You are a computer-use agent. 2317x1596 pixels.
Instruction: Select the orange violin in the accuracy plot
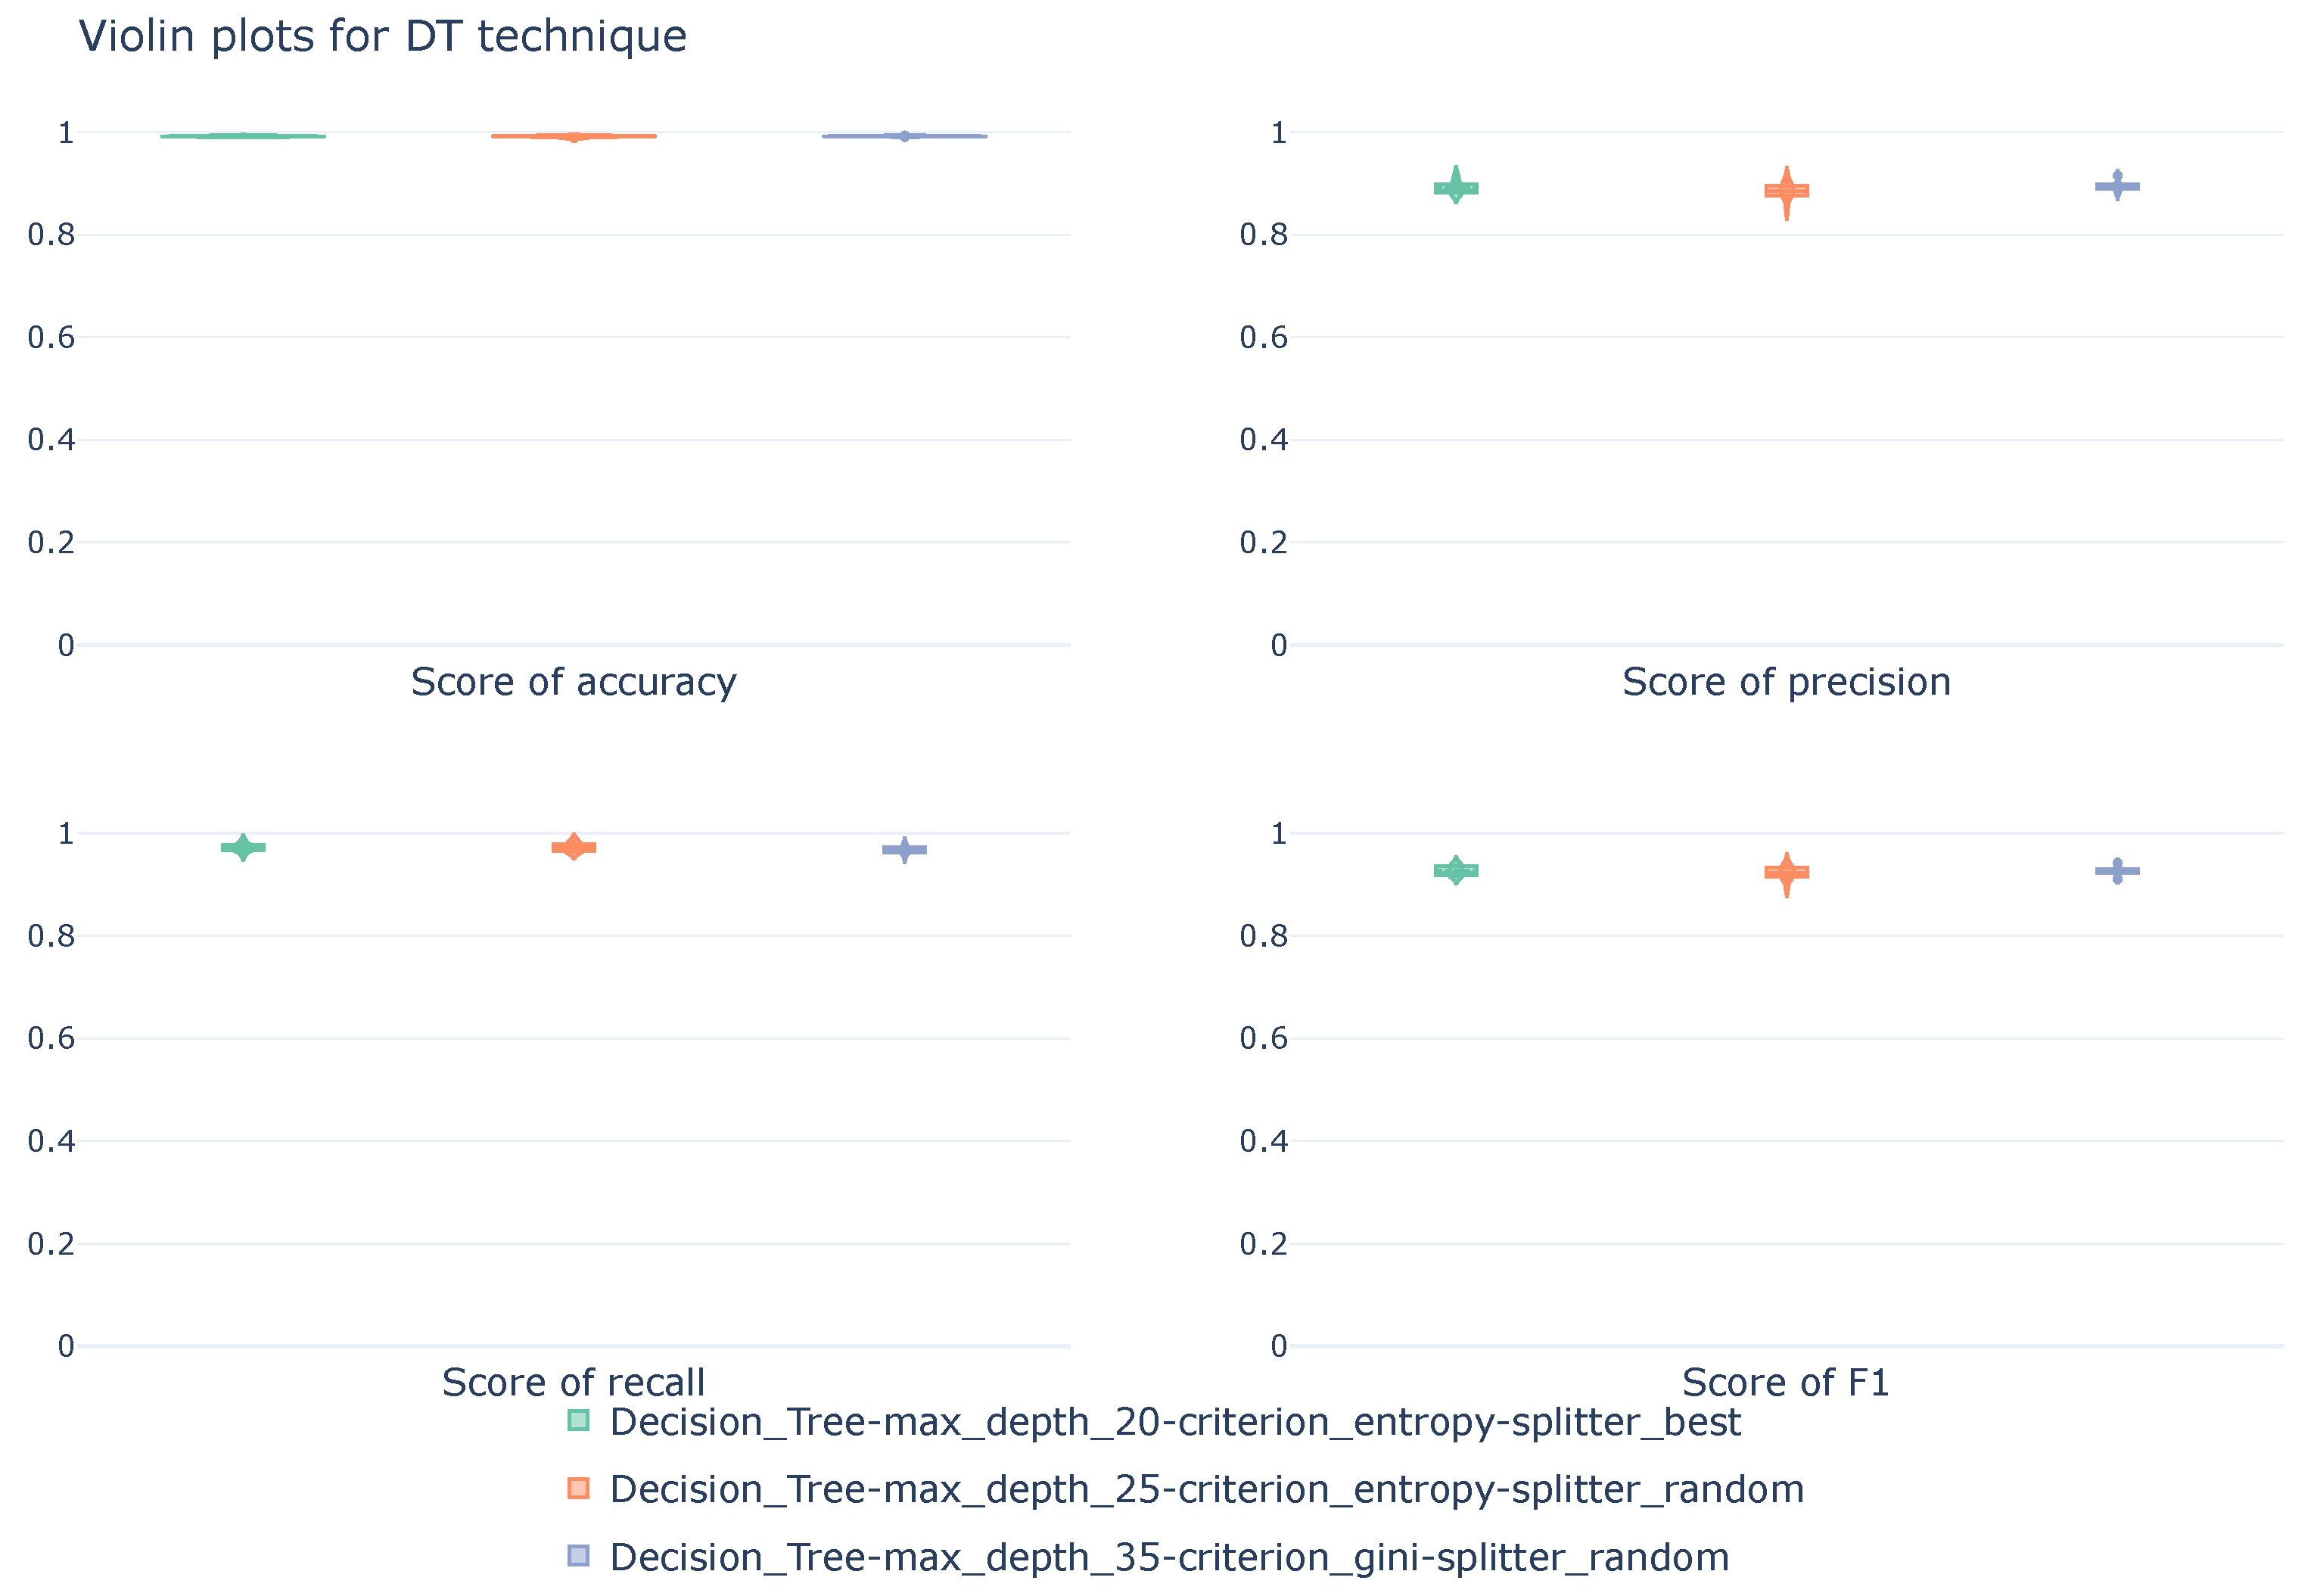tap(573, 136)
